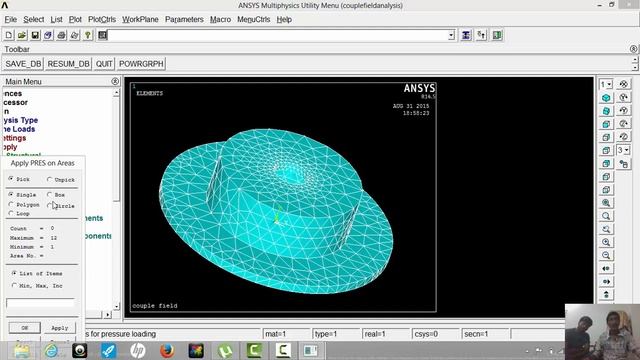Select Min, Max, Inc option
Image resolution: width=640 pixels, height=360 pixels.
coord(14,286)
